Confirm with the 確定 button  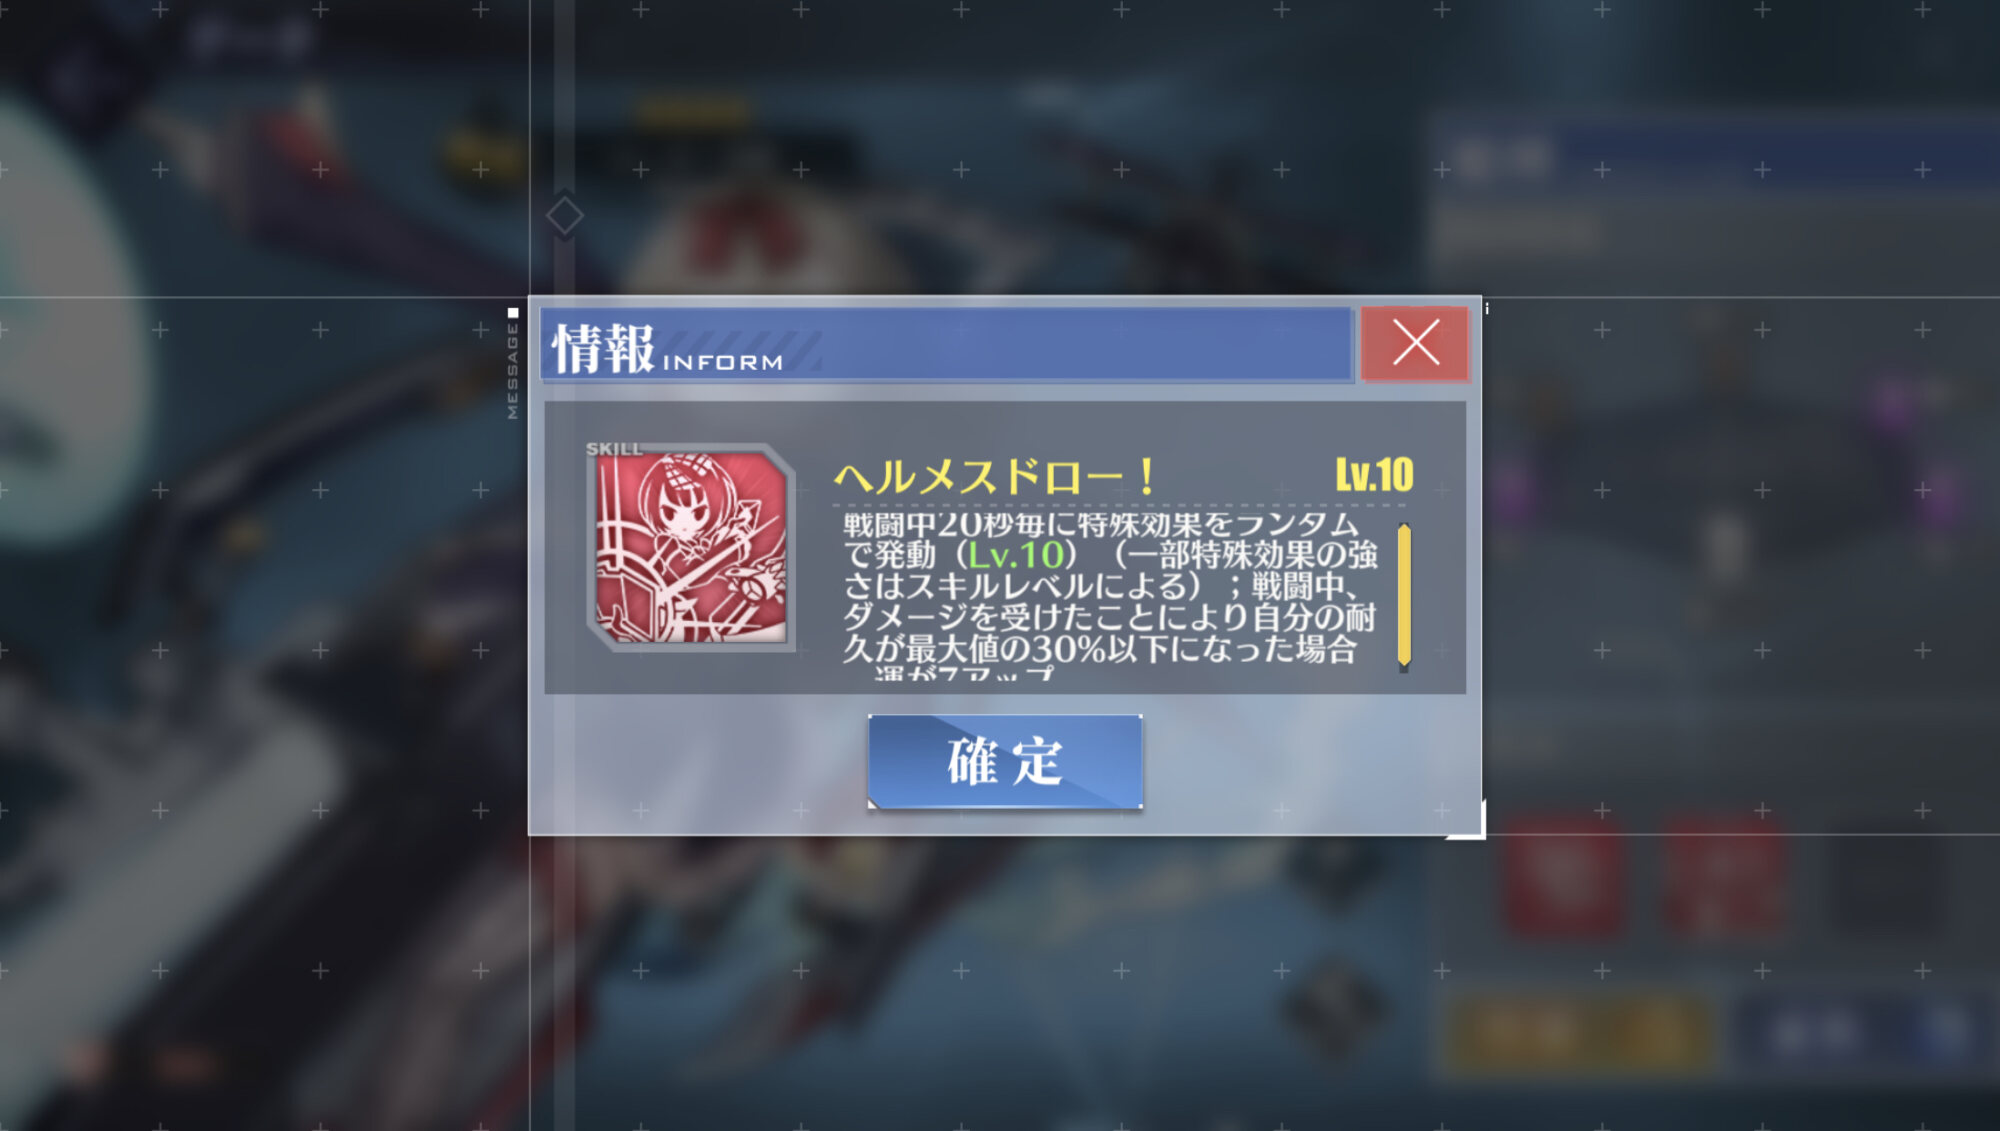pos(1005,761)
